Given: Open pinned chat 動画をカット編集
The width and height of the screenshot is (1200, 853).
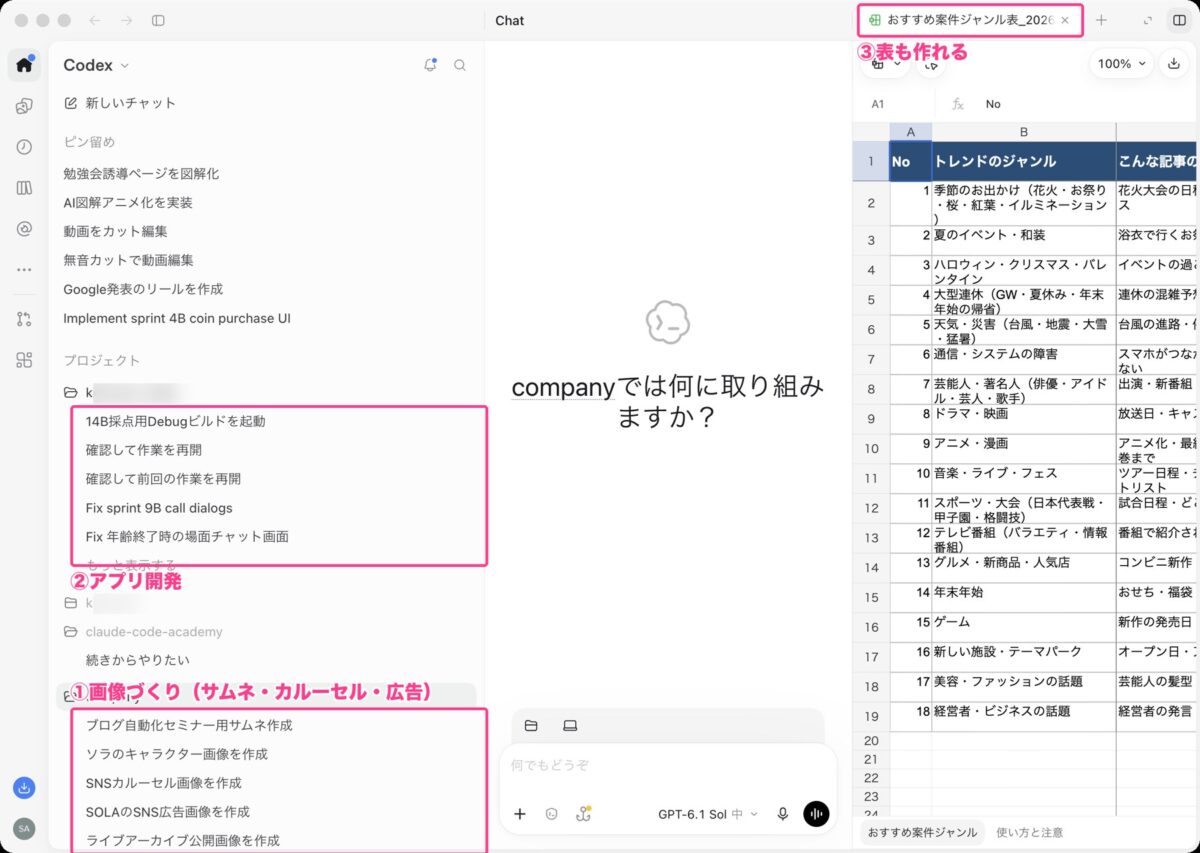Looking at the screenshot, I should [x=115, y=231].
